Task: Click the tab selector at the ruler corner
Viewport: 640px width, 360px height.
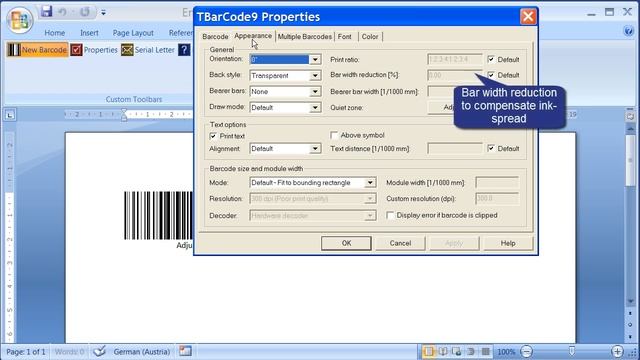Action: click(x=10, y=115)
